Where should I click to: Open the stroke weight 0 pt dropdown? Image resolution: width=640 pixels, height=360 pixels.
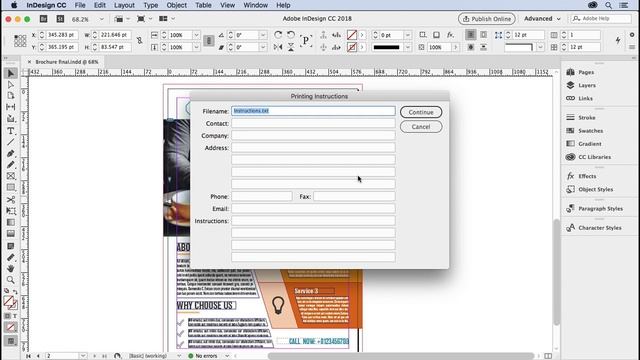coord(407,35)
